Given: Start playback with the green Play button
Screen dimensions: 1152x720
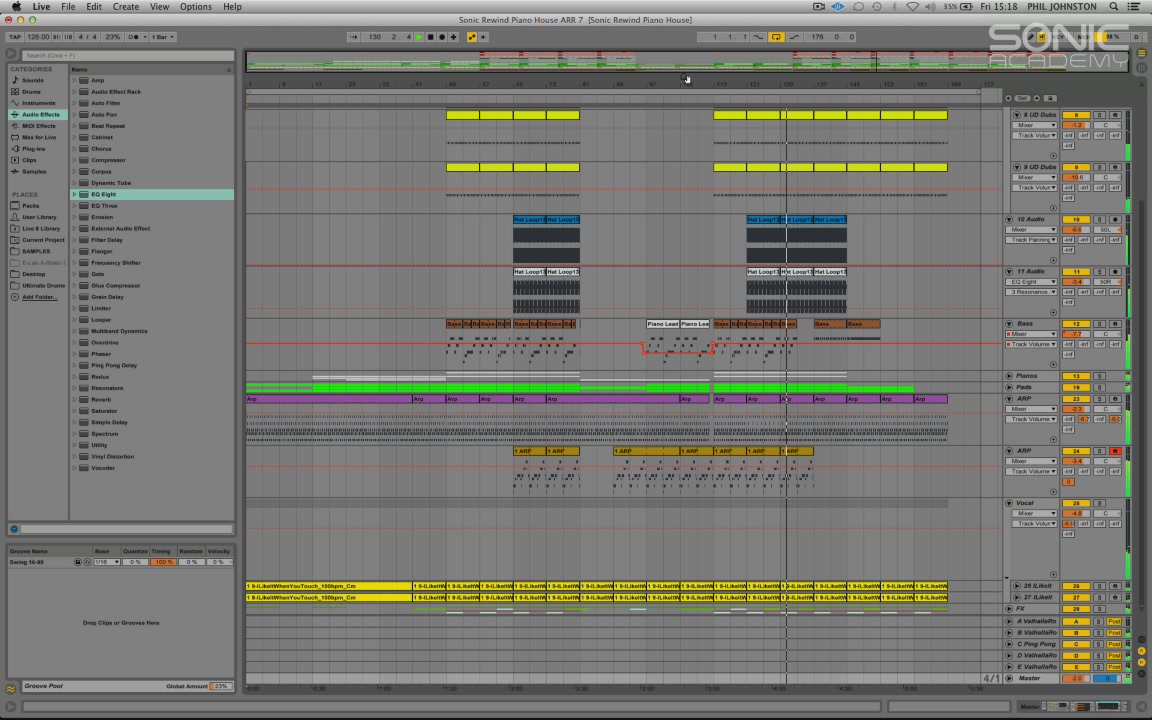Looking at the screenshot, I should [x=420, y=37].
